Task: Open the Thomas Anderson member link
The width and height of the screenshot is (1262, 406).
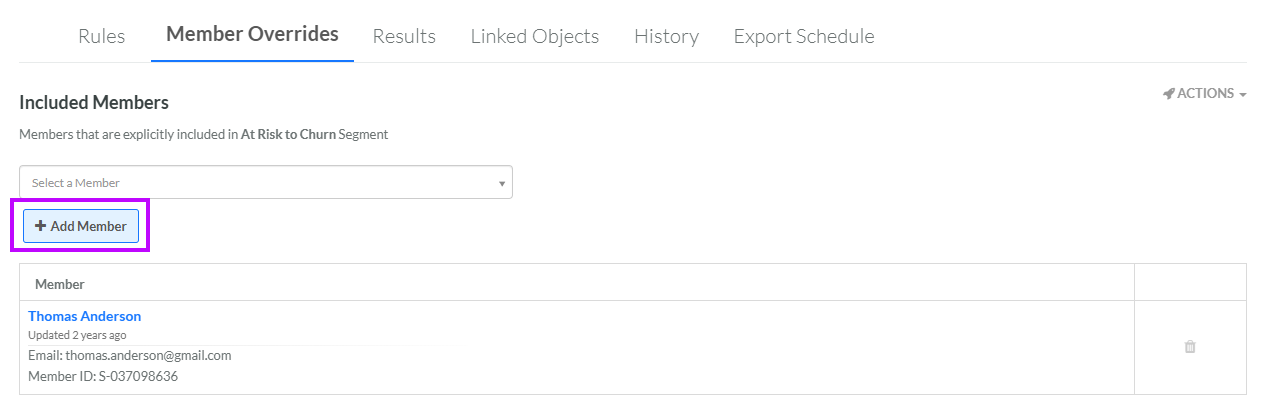Action: point(84,316)
